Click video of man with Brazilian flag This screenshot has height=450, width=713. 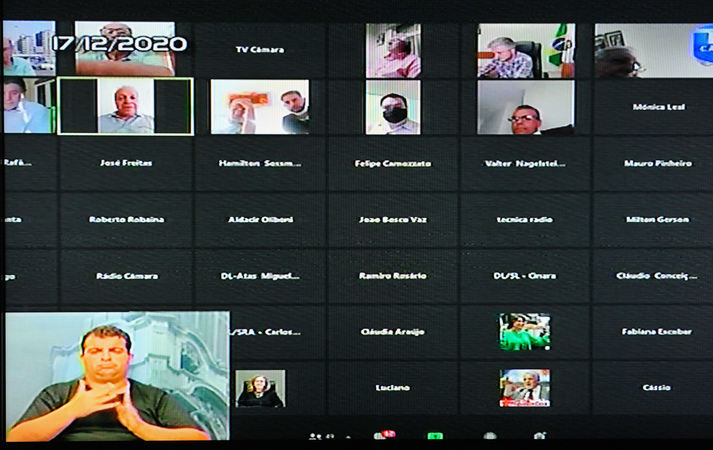(526, 50)
